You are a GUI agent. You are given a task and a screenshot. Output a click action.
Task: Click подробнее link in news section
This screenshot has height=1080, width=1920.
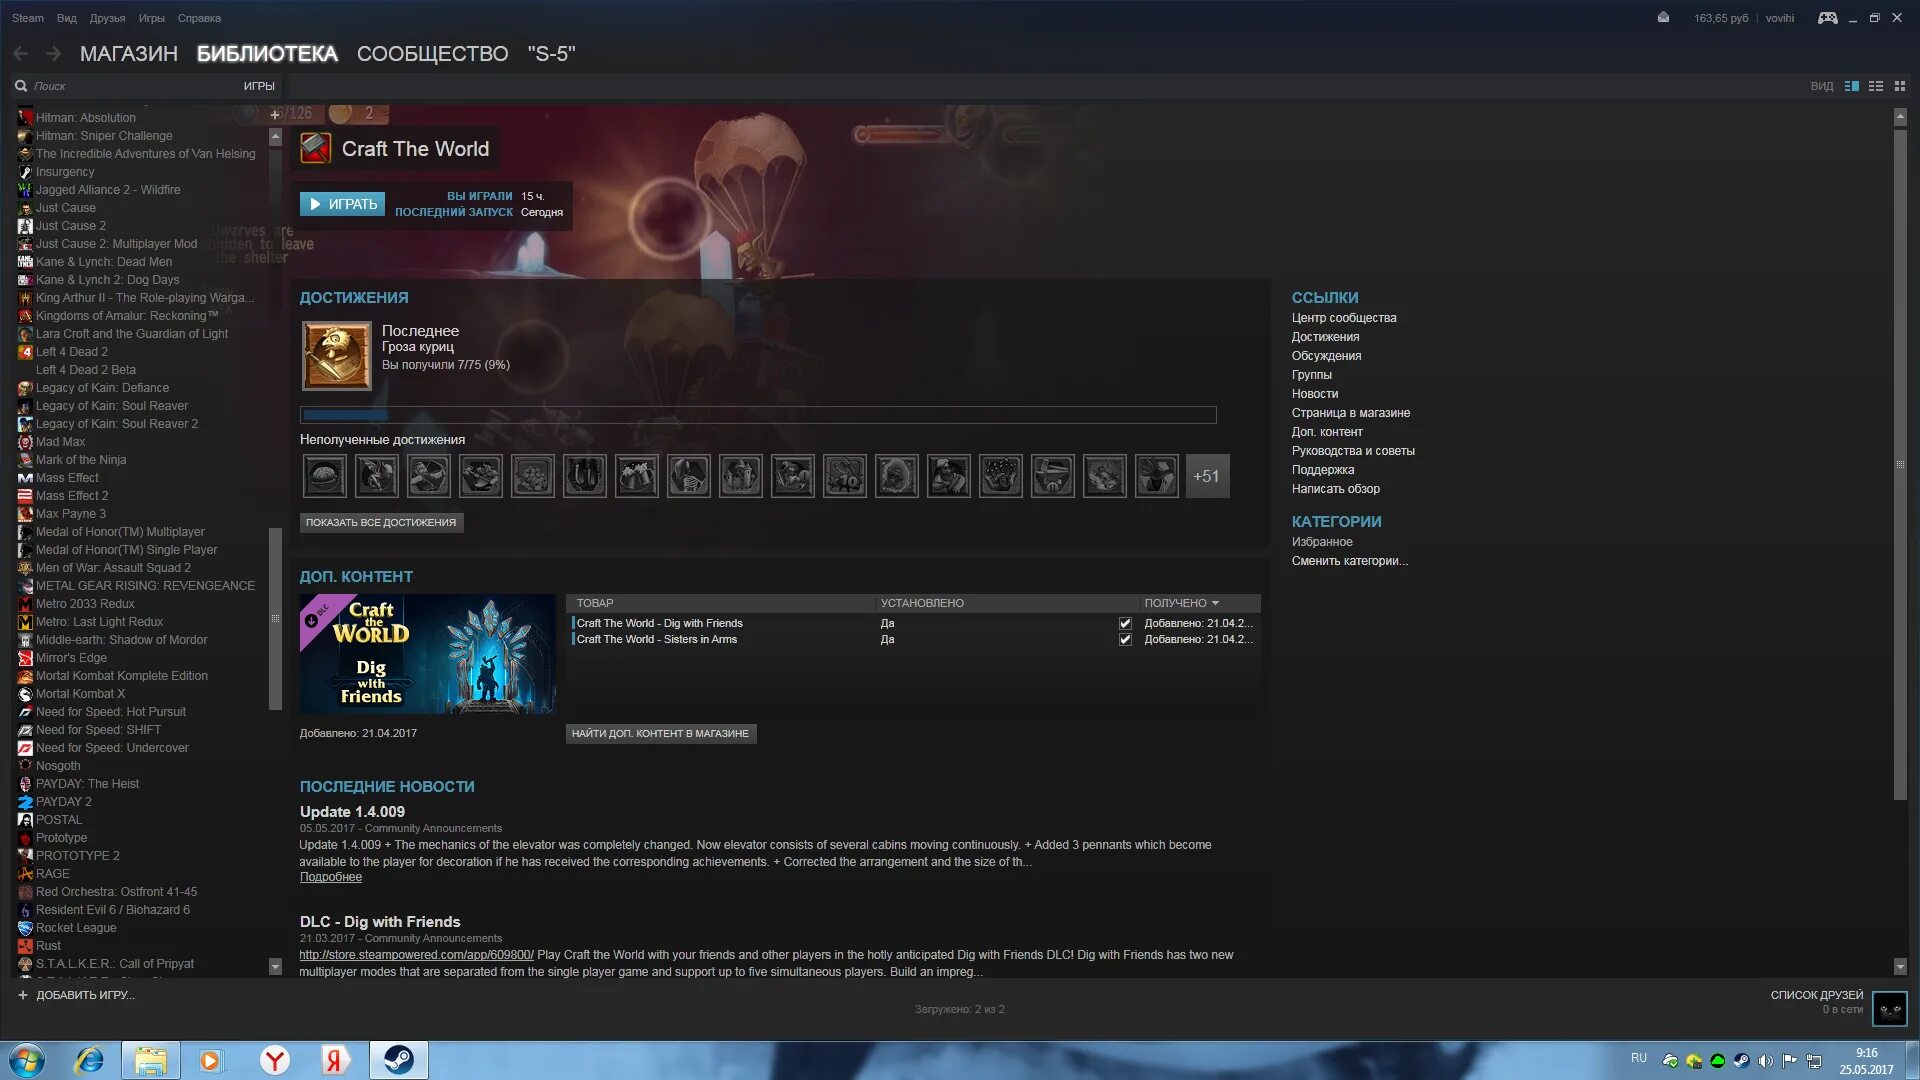tap(331, 877)
